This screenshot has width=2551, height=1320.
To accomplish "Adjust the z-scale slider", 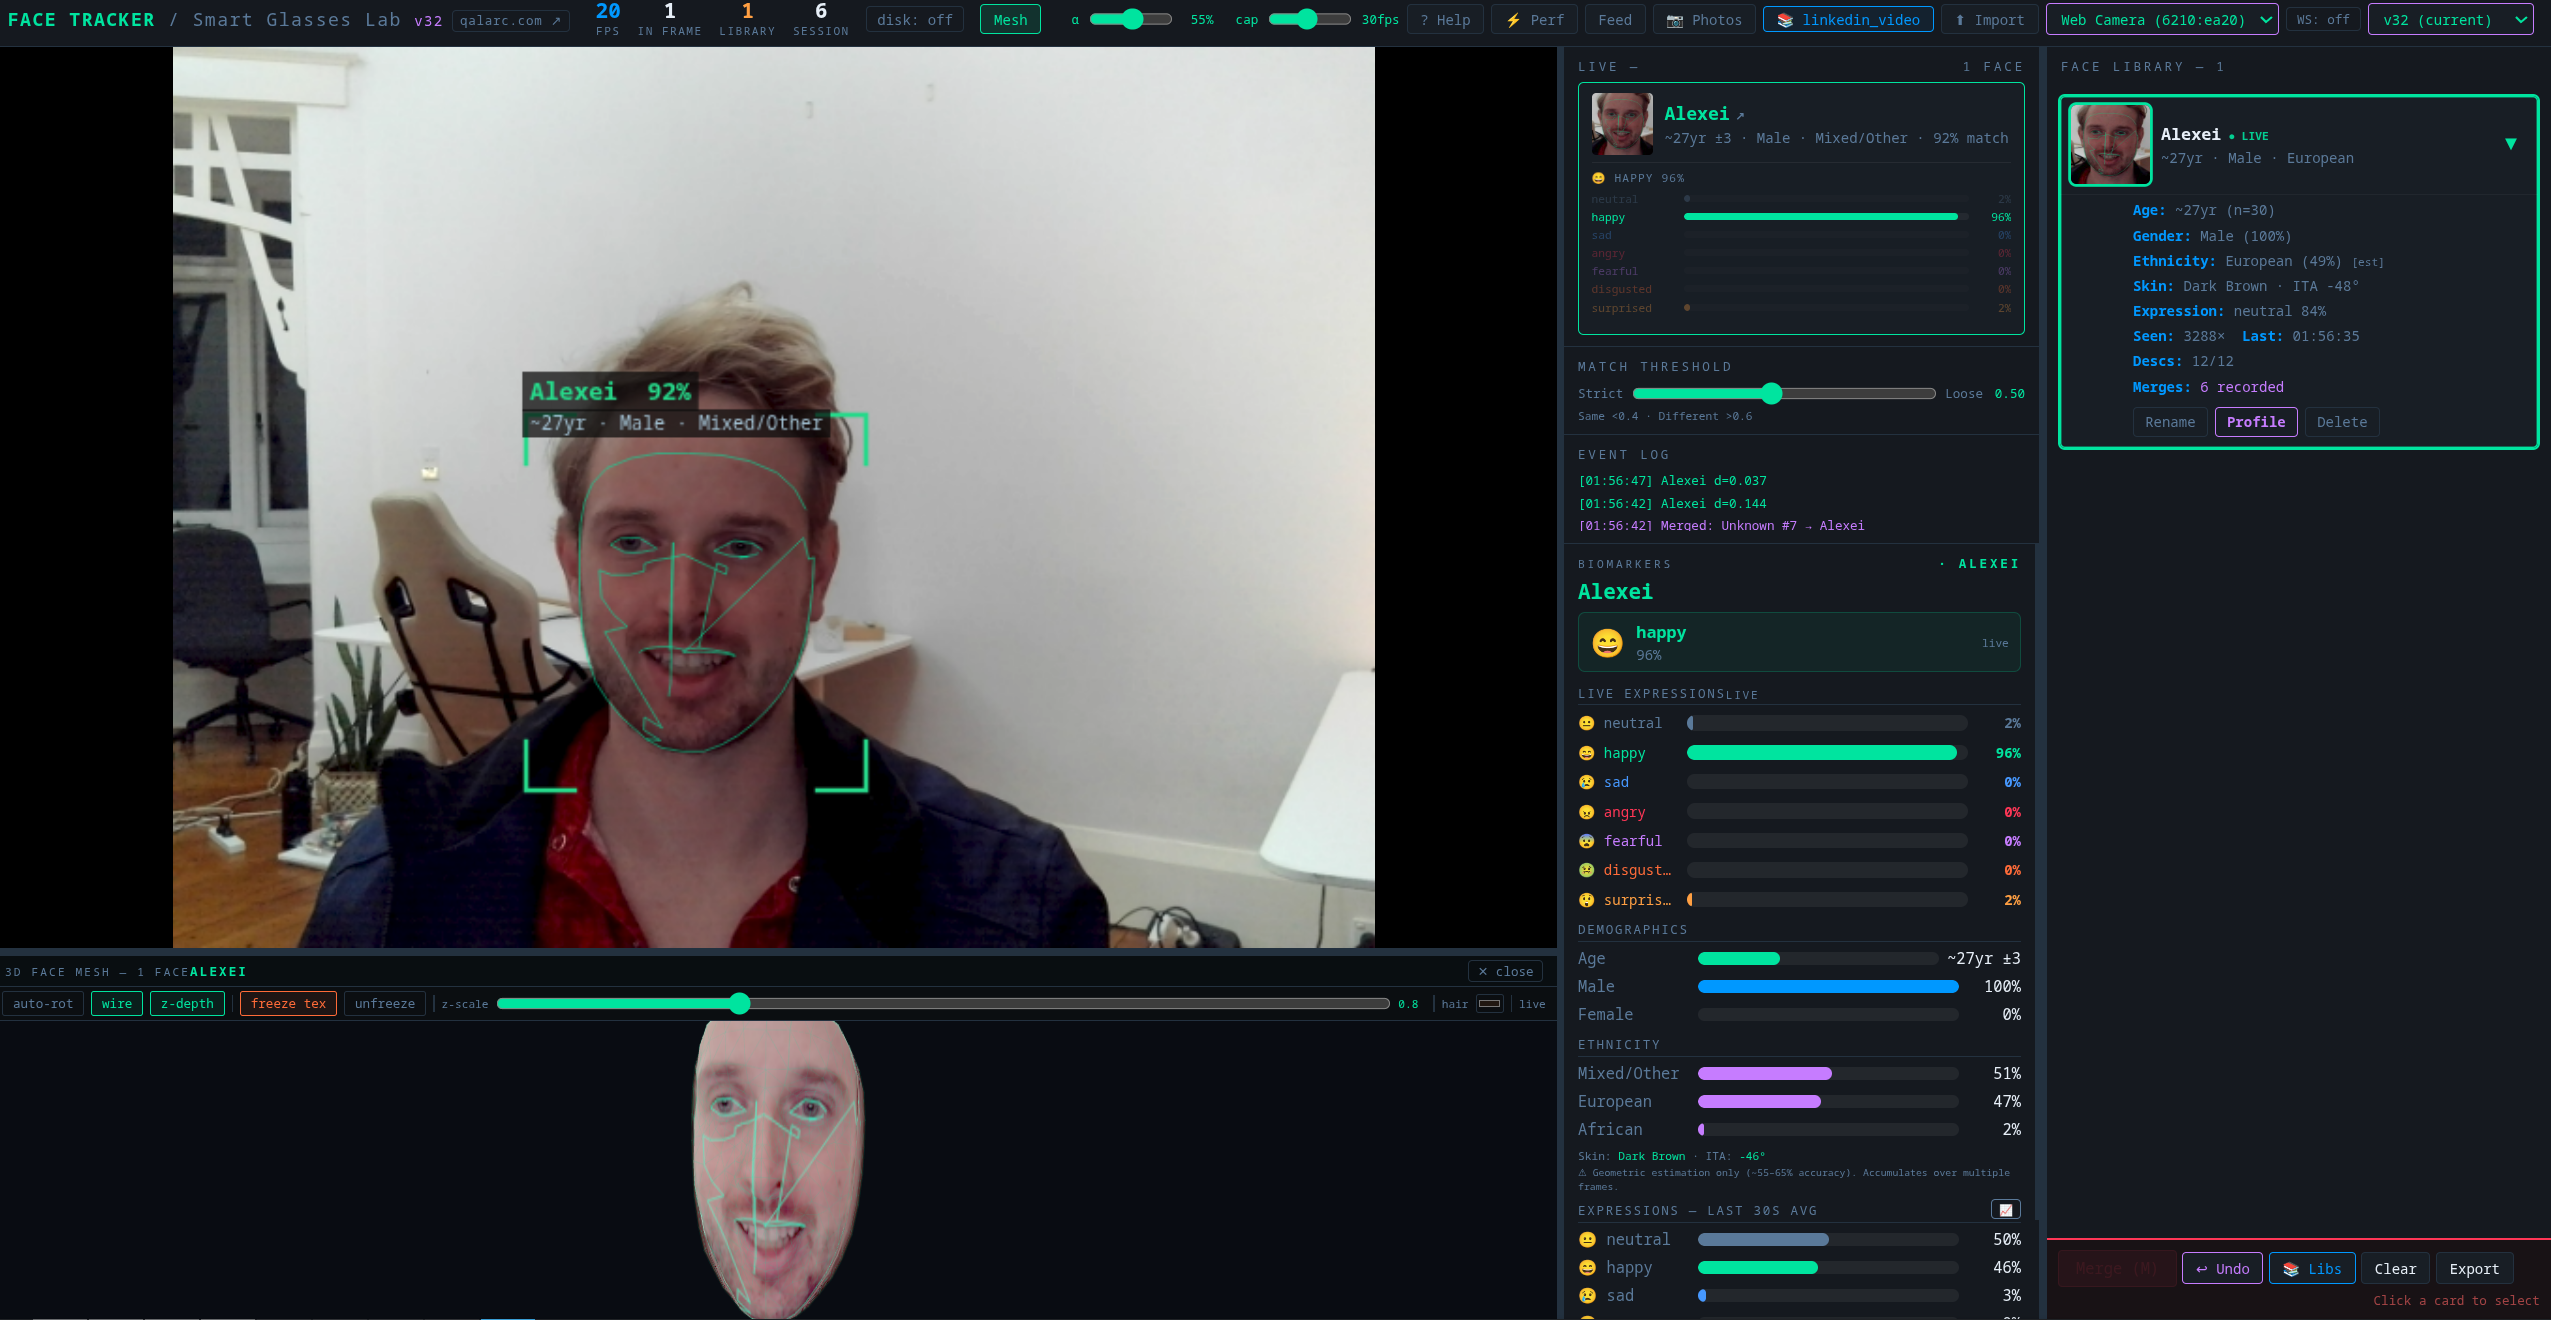I will point(943,1003).
